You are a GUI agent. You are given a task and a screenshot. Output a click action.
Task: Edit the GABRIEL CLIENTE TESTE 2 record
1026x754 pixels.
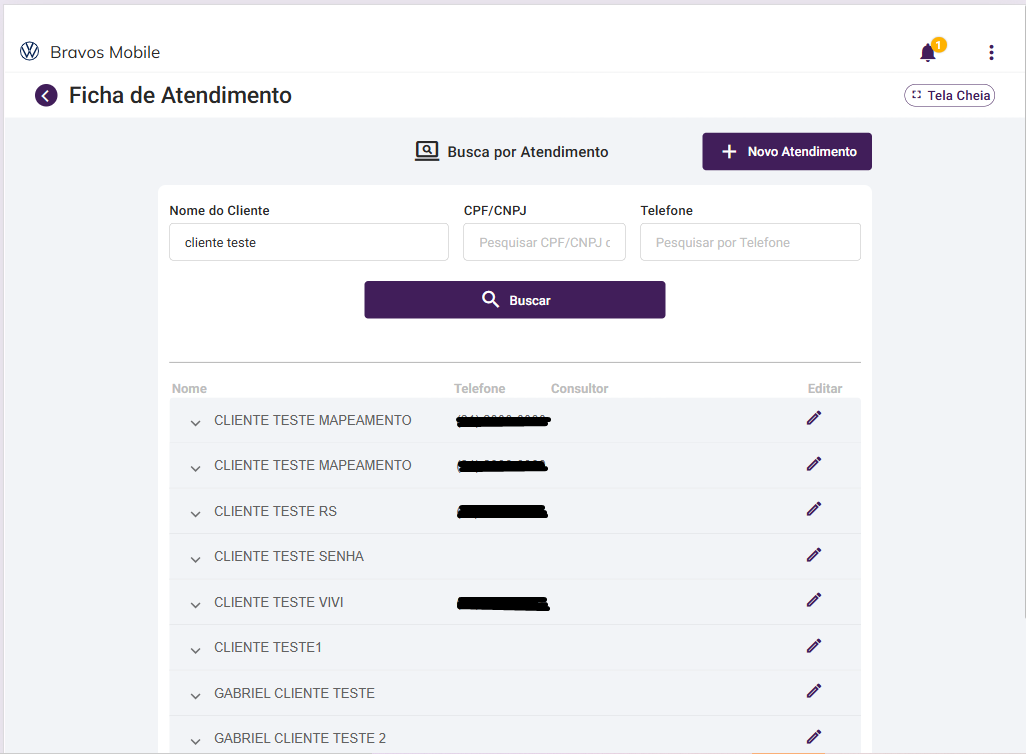(814, 736)
